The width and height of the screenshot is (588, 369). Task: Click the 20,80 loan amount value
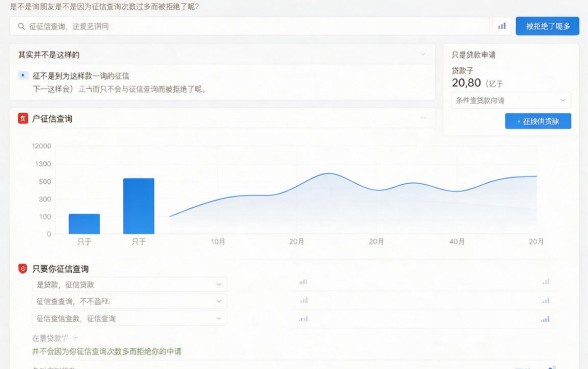(x=466, y=83)
